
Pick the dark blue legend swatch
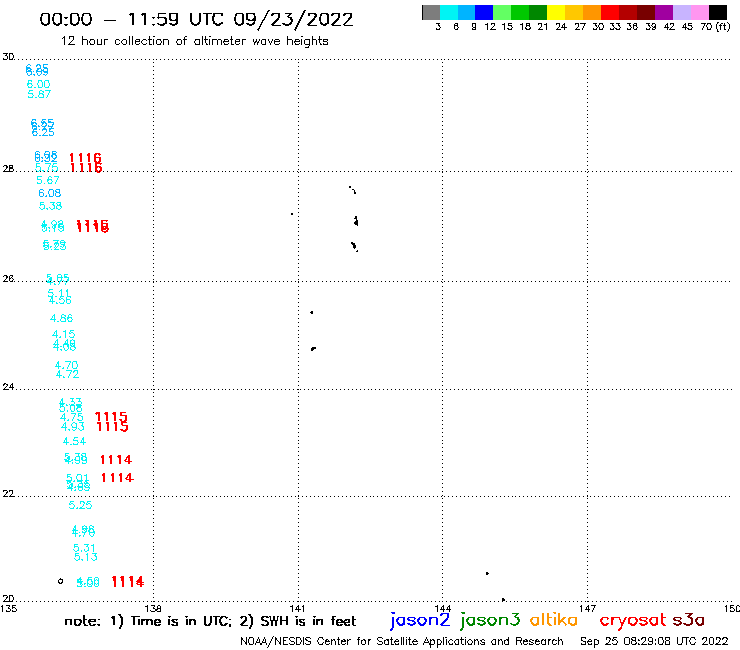coord(484,12)
